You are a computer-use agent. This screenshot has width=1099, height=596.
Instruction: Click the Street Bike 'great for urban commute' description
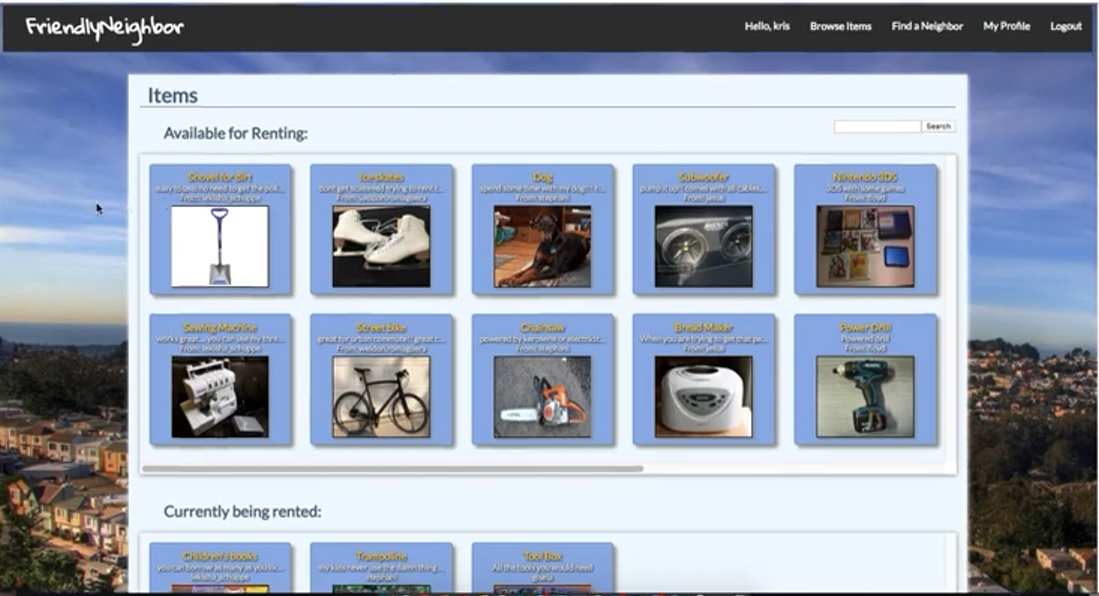[x=381, y=339]
